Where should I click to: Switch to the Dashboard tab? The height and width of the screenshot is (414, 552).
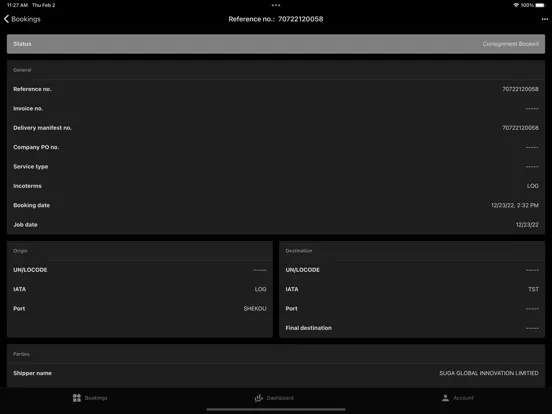(274, 398)
